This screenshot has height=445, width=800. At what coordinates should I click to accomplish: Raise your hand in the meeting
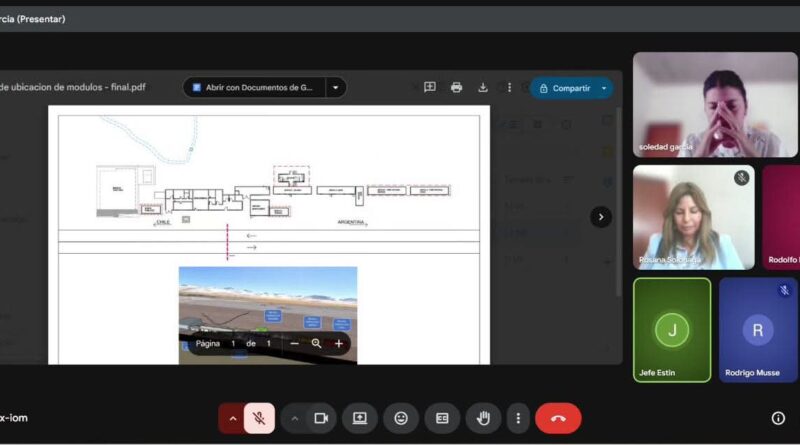pyautogui.click(x=483, y=418)
